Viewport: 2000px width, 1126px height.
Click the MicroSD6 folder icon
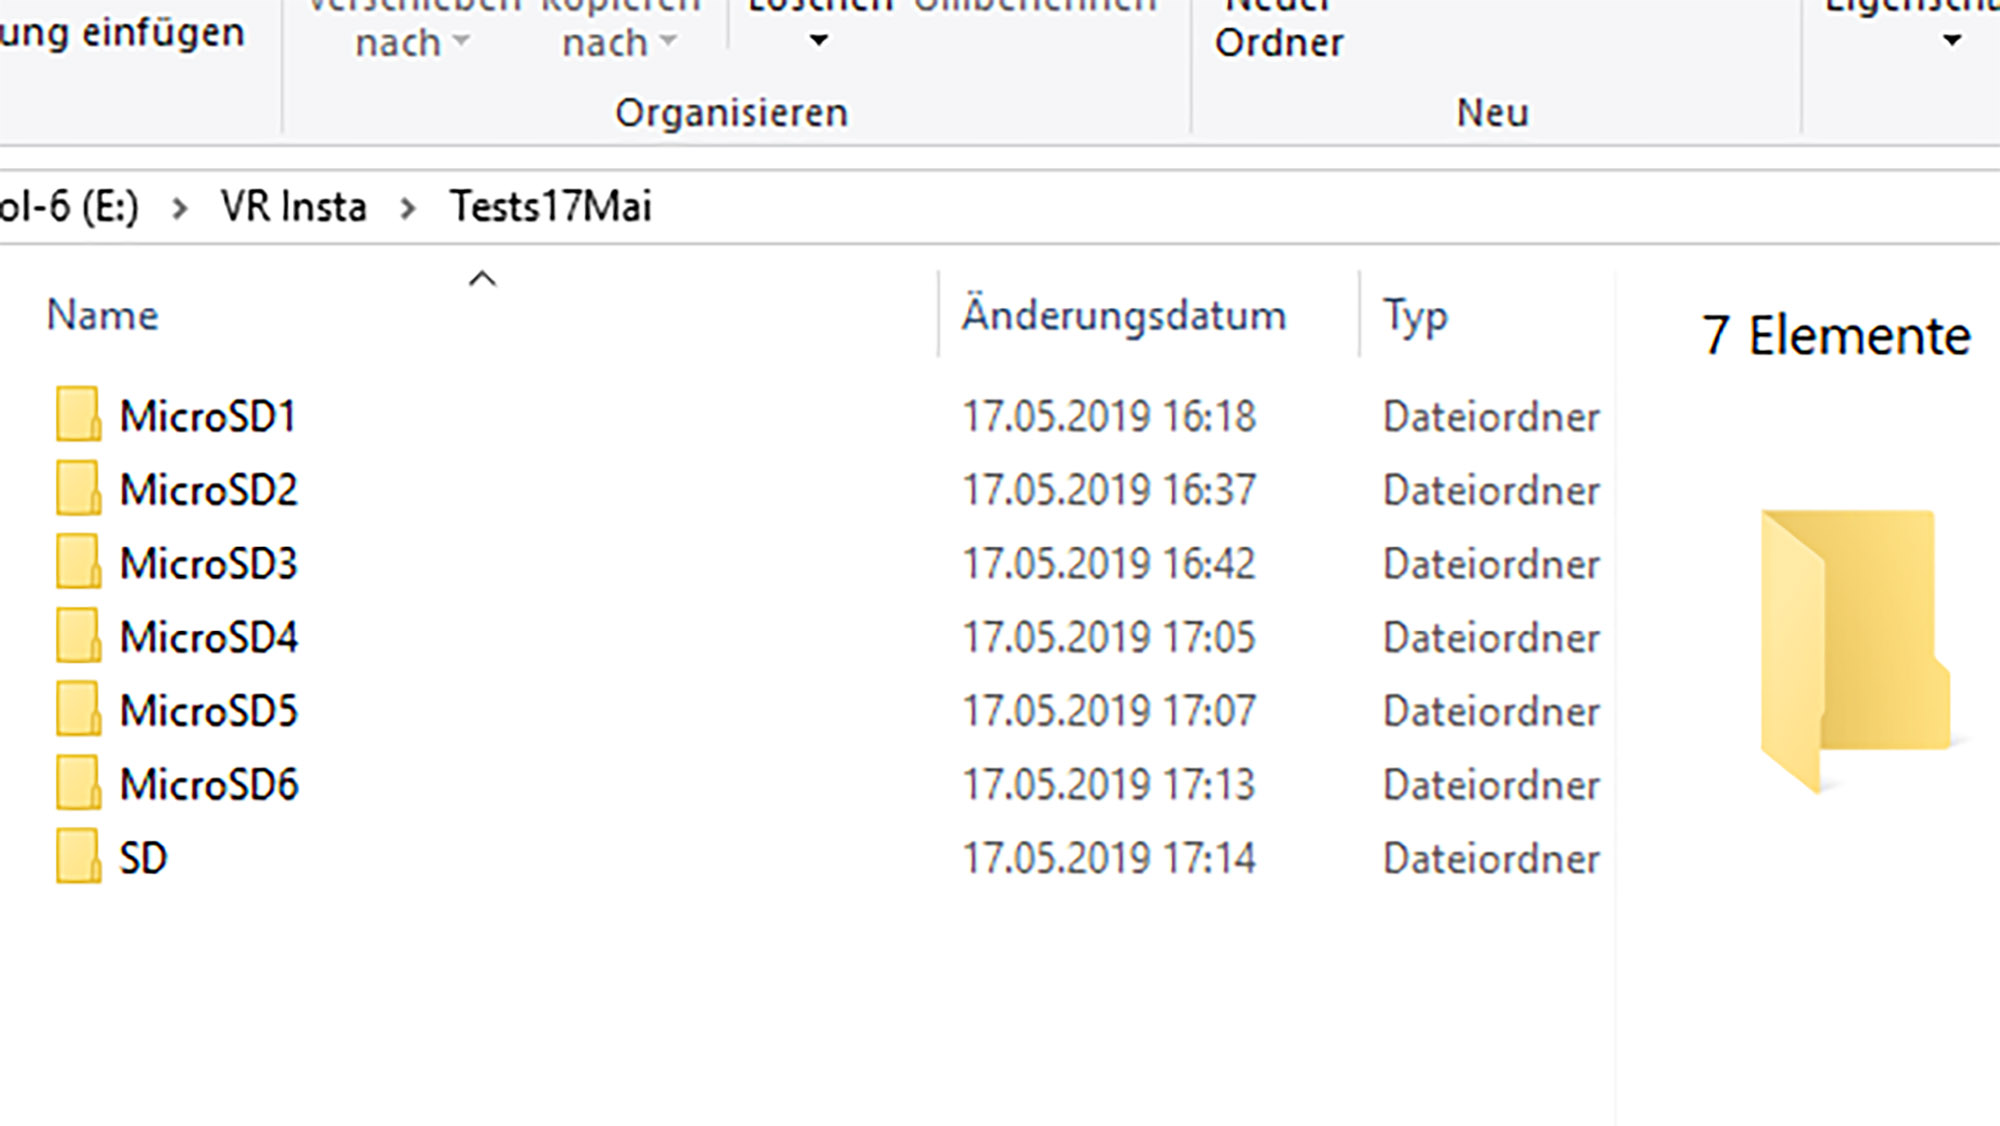[78, 784]
